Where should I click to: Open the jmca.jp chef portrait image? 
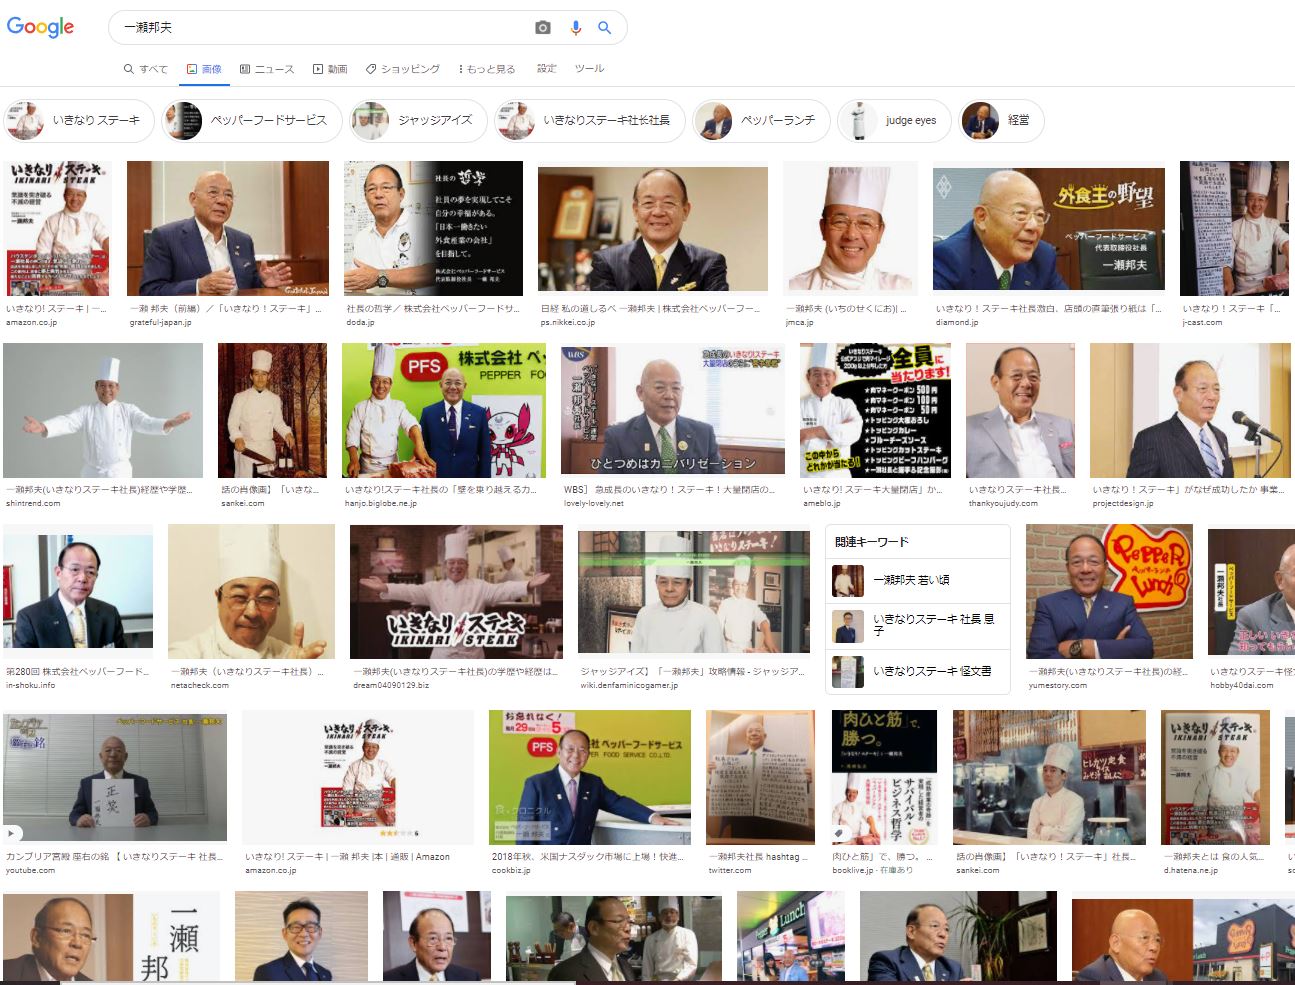coord(850,228)
